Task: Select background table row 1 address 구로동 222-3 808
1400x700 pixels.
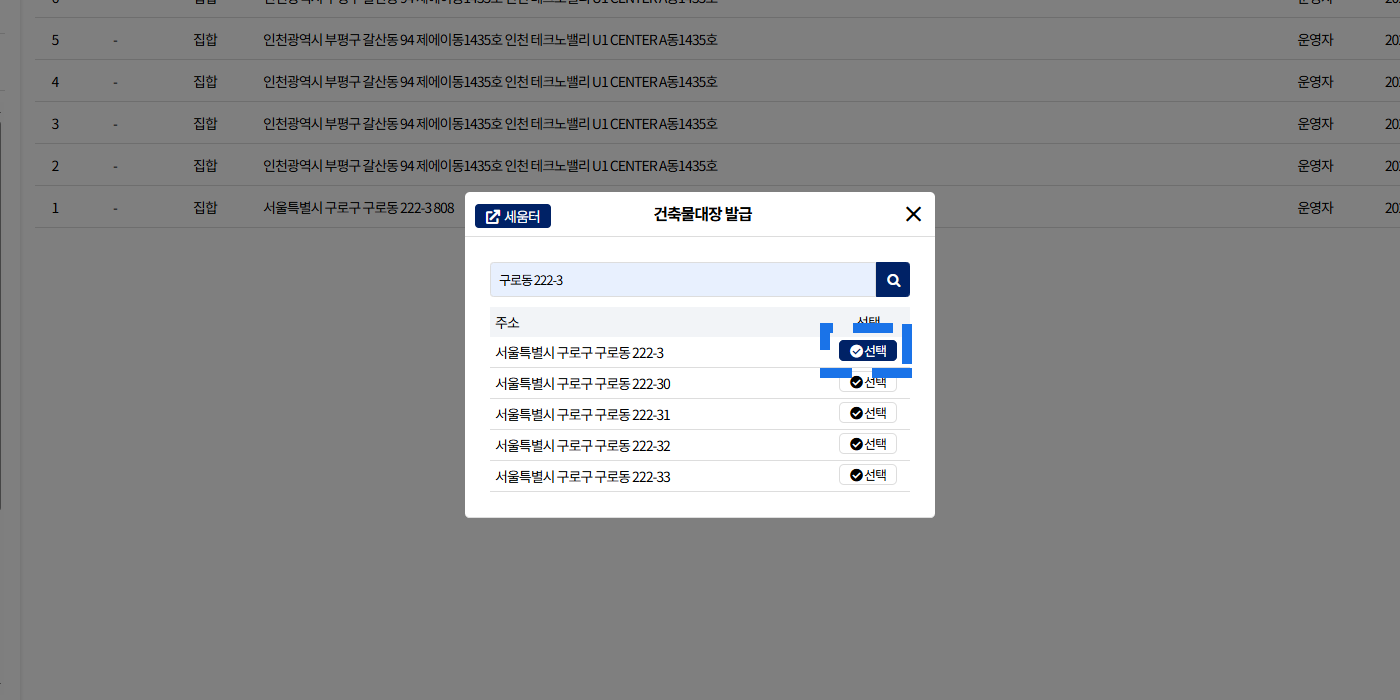Action: [x=358, y=208]
